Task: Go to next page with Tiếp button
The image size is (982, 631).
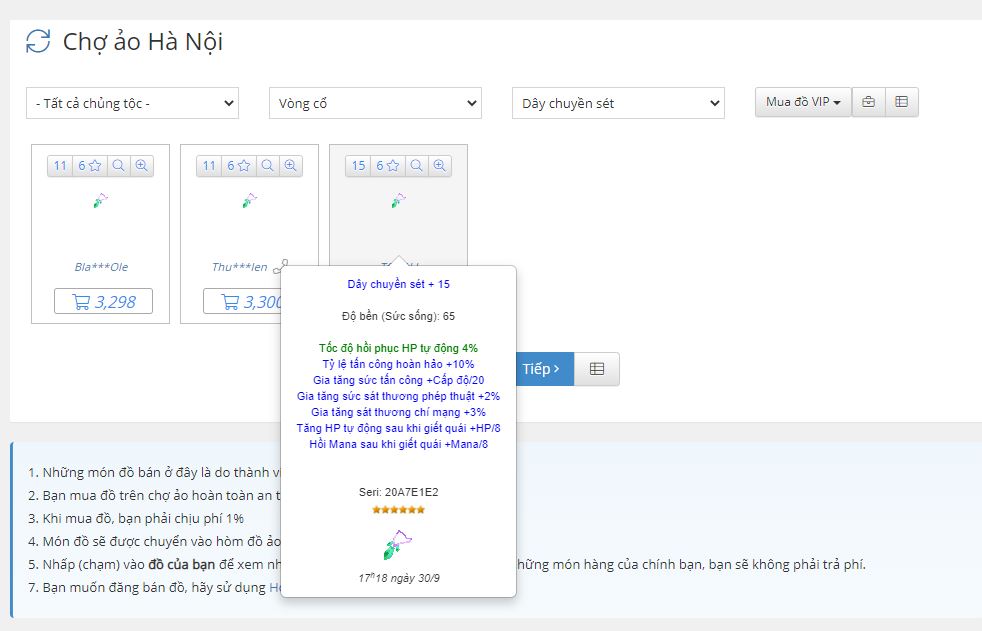Action: point(541,369)
